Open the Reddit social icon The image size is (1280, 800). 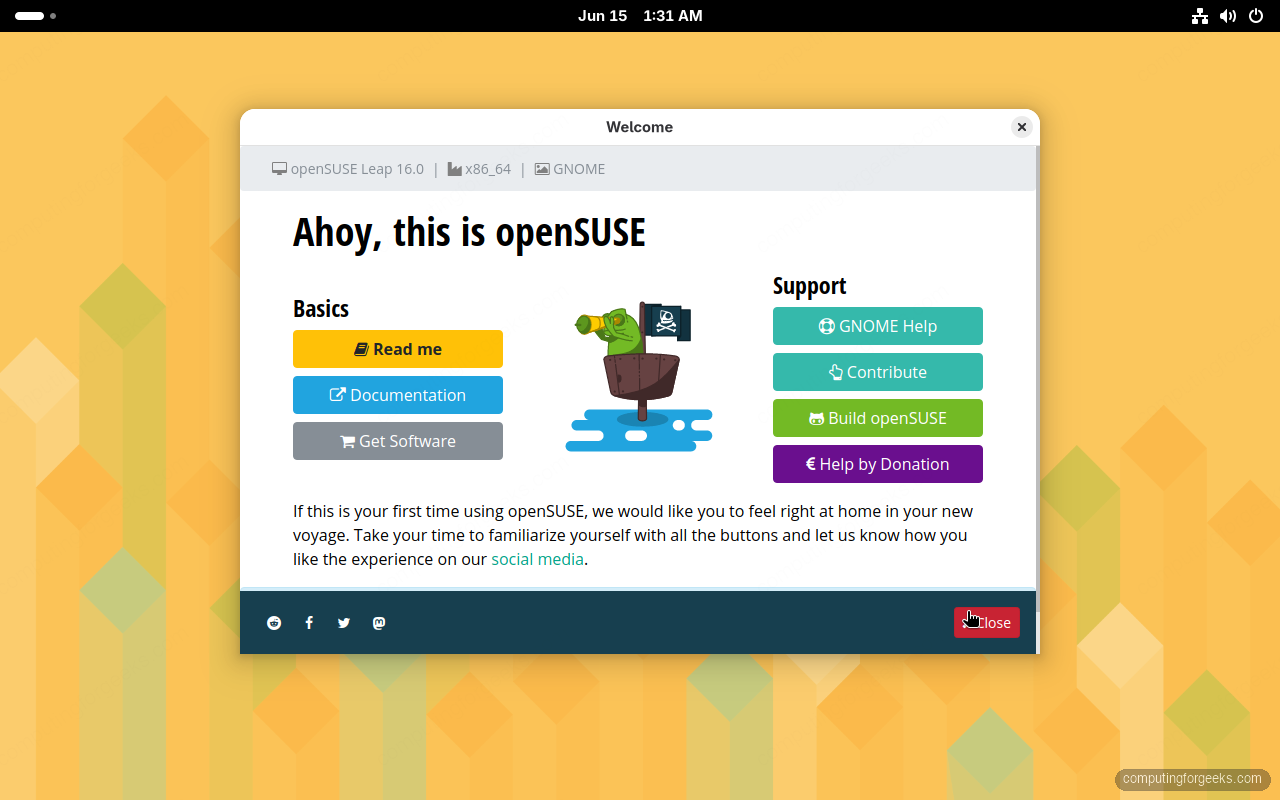pyautogui.click(x=274, y=623)
